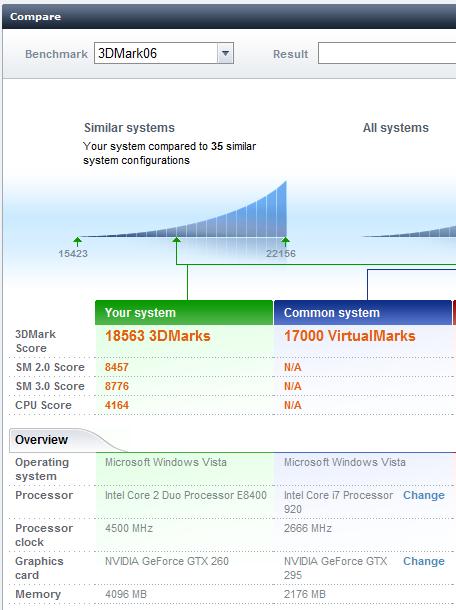
Task: Click the Your system column header
Action: point(184,312)
